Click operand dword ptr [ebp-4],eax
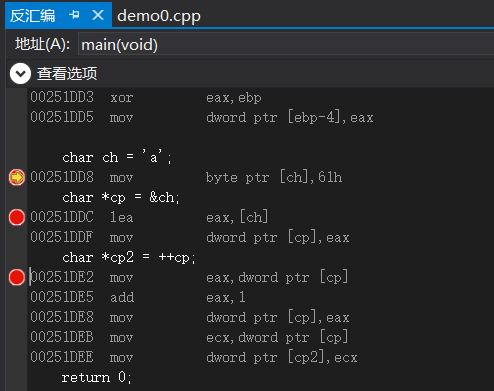Viewport: 494px width, 391px height. coord(290,117)
